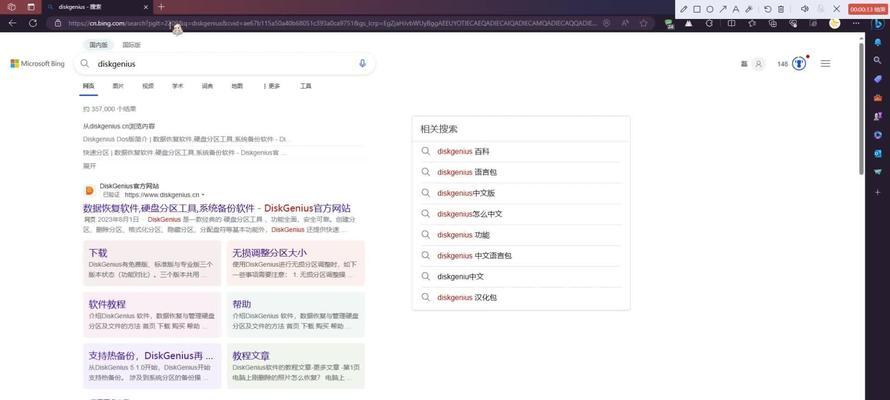Click the diskgenius search input field
This screenshot has height=400, width=890.
pyautogui.click(x=224, y=64)
